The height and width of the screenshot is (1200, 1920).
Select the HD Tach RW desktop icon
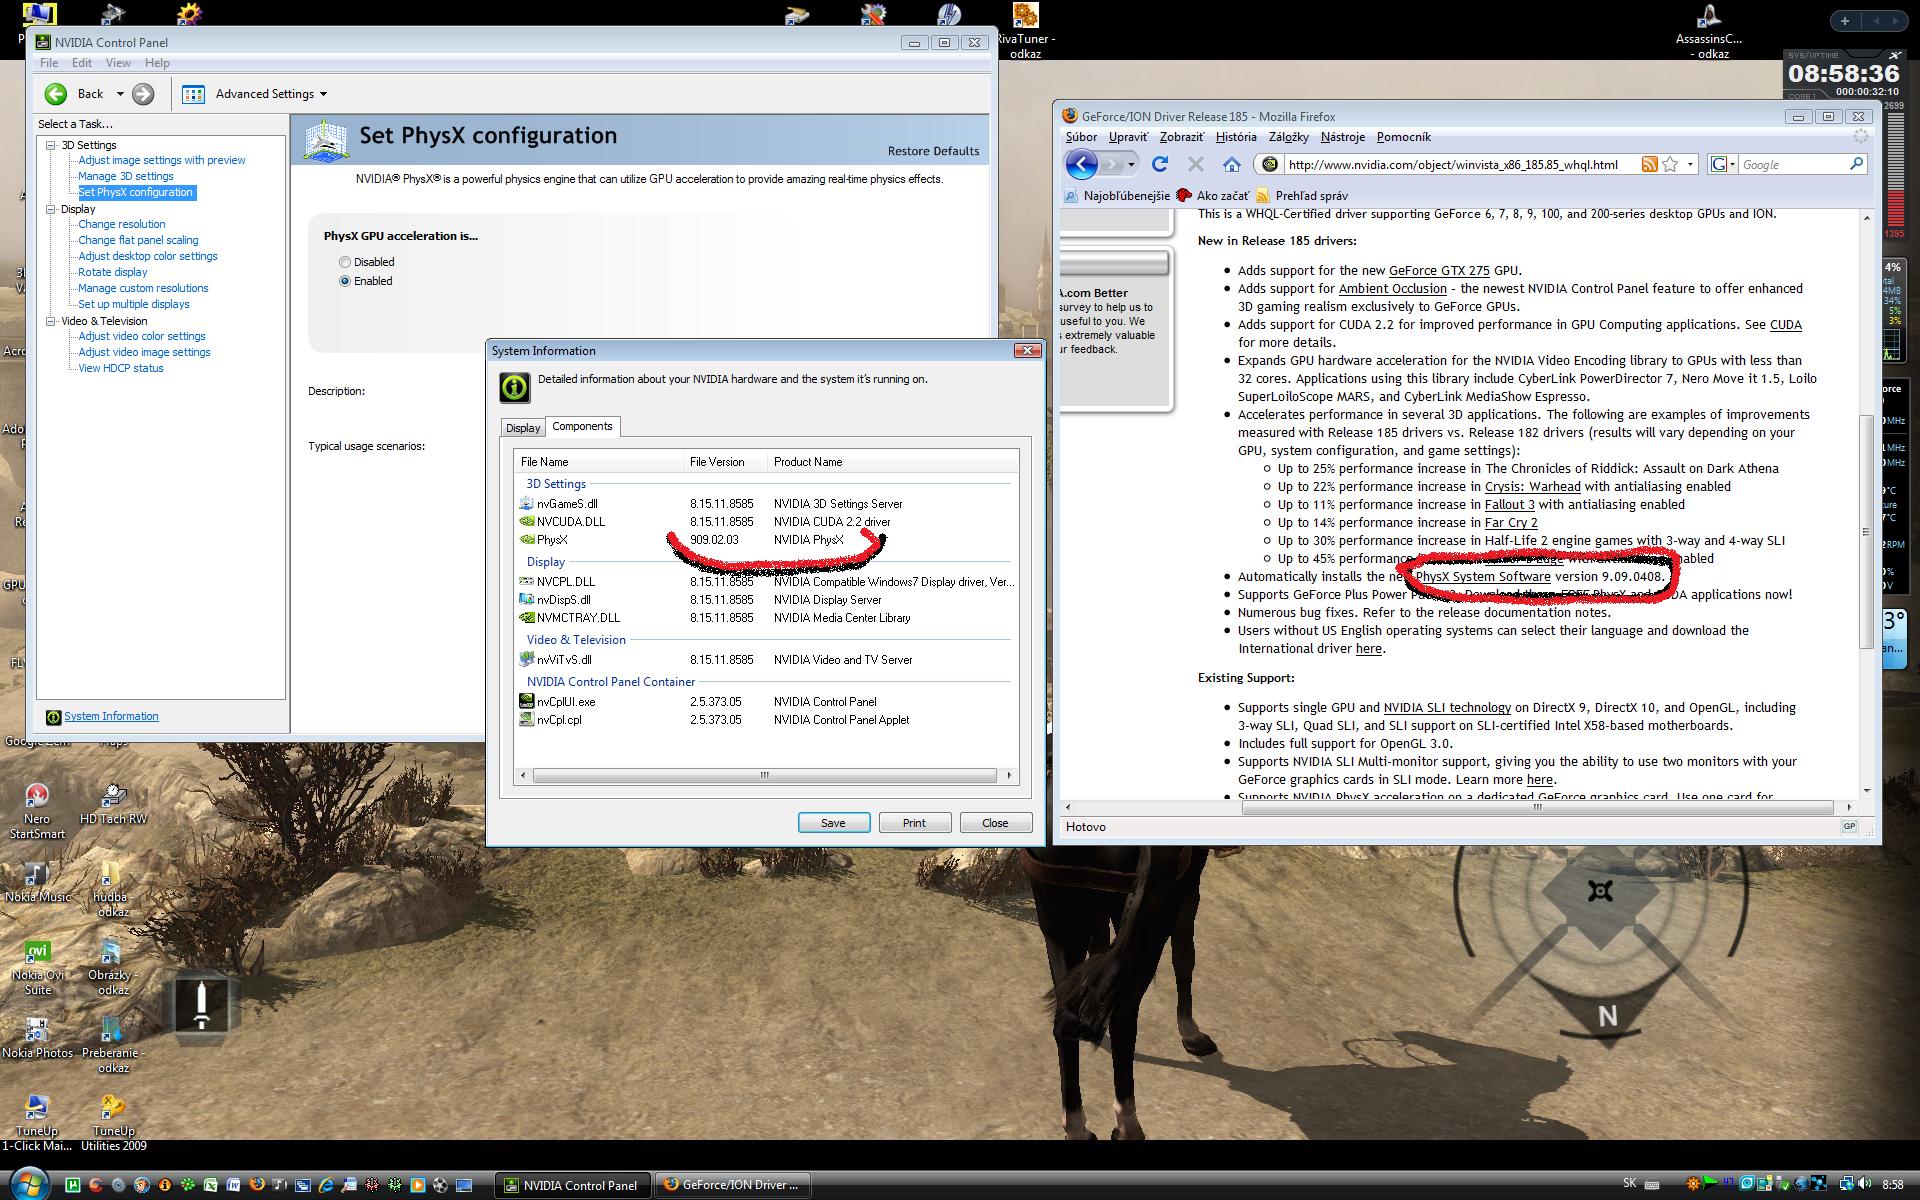[113, 804]
